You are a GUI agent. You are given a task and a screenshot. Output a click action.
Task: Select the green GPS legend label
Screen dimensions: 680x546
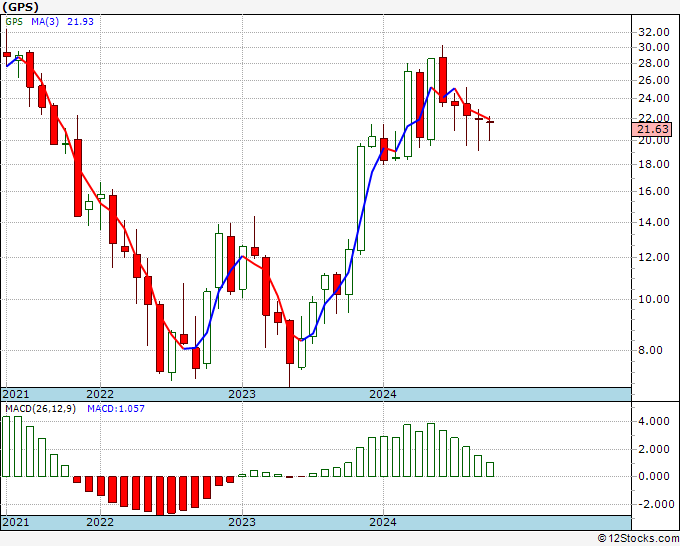click(x=14, y=22)
